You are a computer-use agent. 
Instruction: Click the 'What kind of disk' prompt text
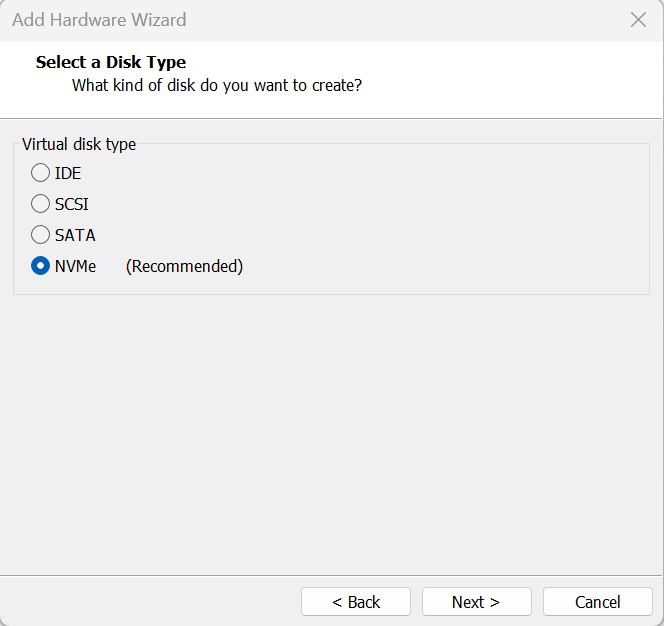[x=217, y=86]
